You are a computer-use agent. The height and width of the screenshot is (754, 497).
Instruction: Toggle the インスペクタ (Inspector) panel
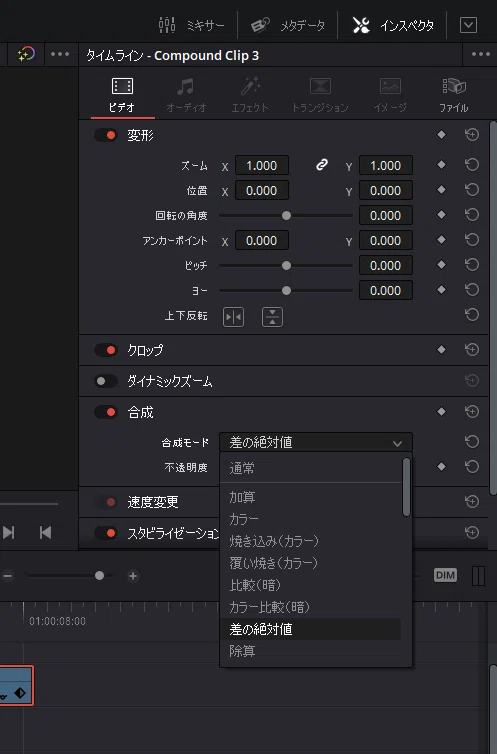(393, 25)
